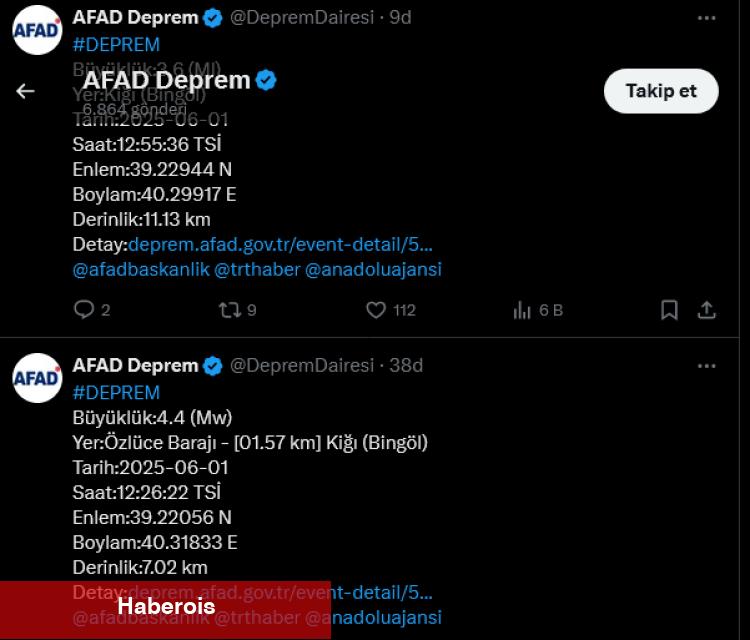Open the AFAD avatar on the second tweet
This screenshot has height=640, width=750.
coord(37,377)
